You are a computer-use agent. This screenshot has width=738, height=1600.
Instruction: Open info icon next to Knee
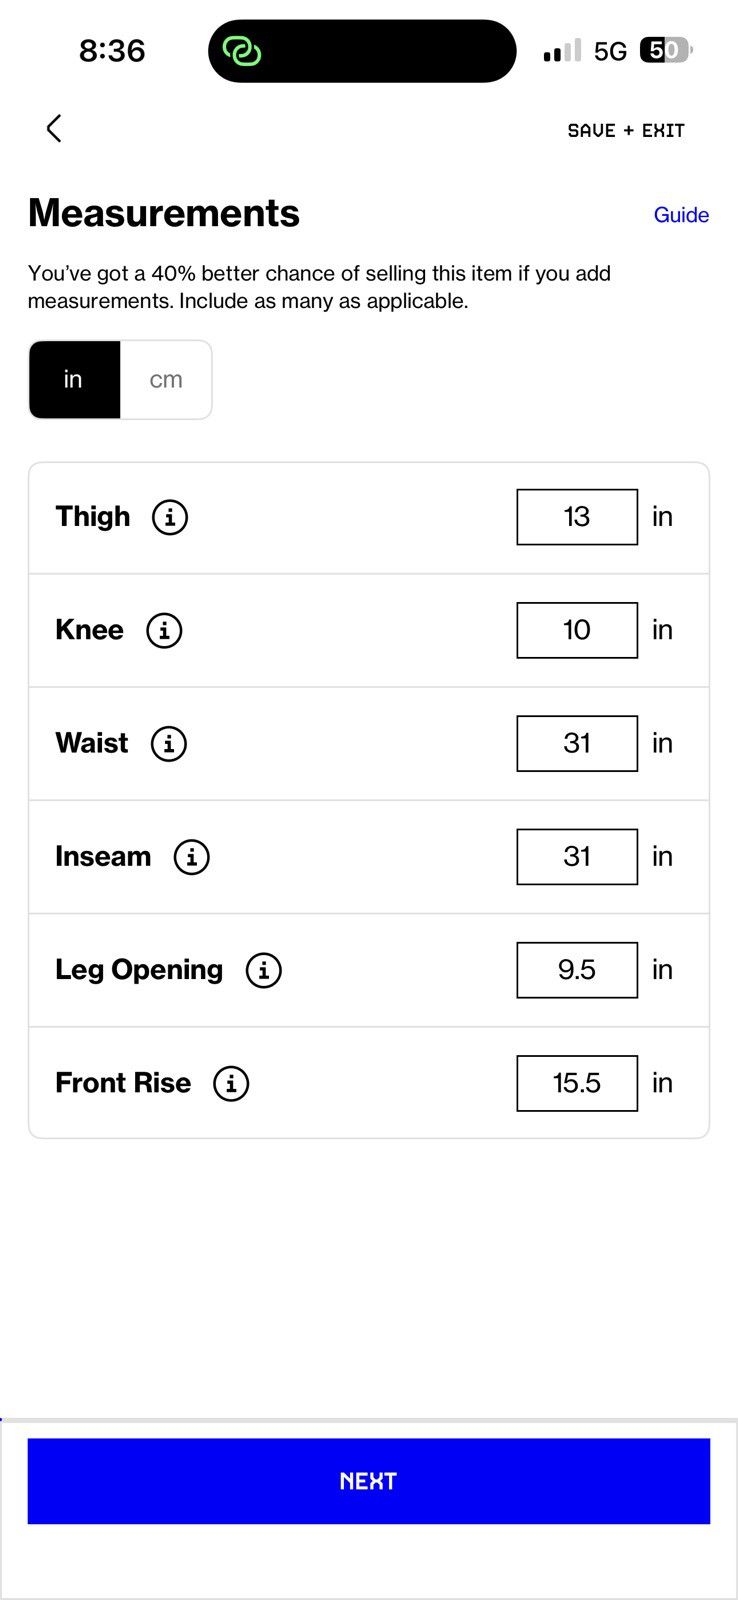tap(164, 630)
